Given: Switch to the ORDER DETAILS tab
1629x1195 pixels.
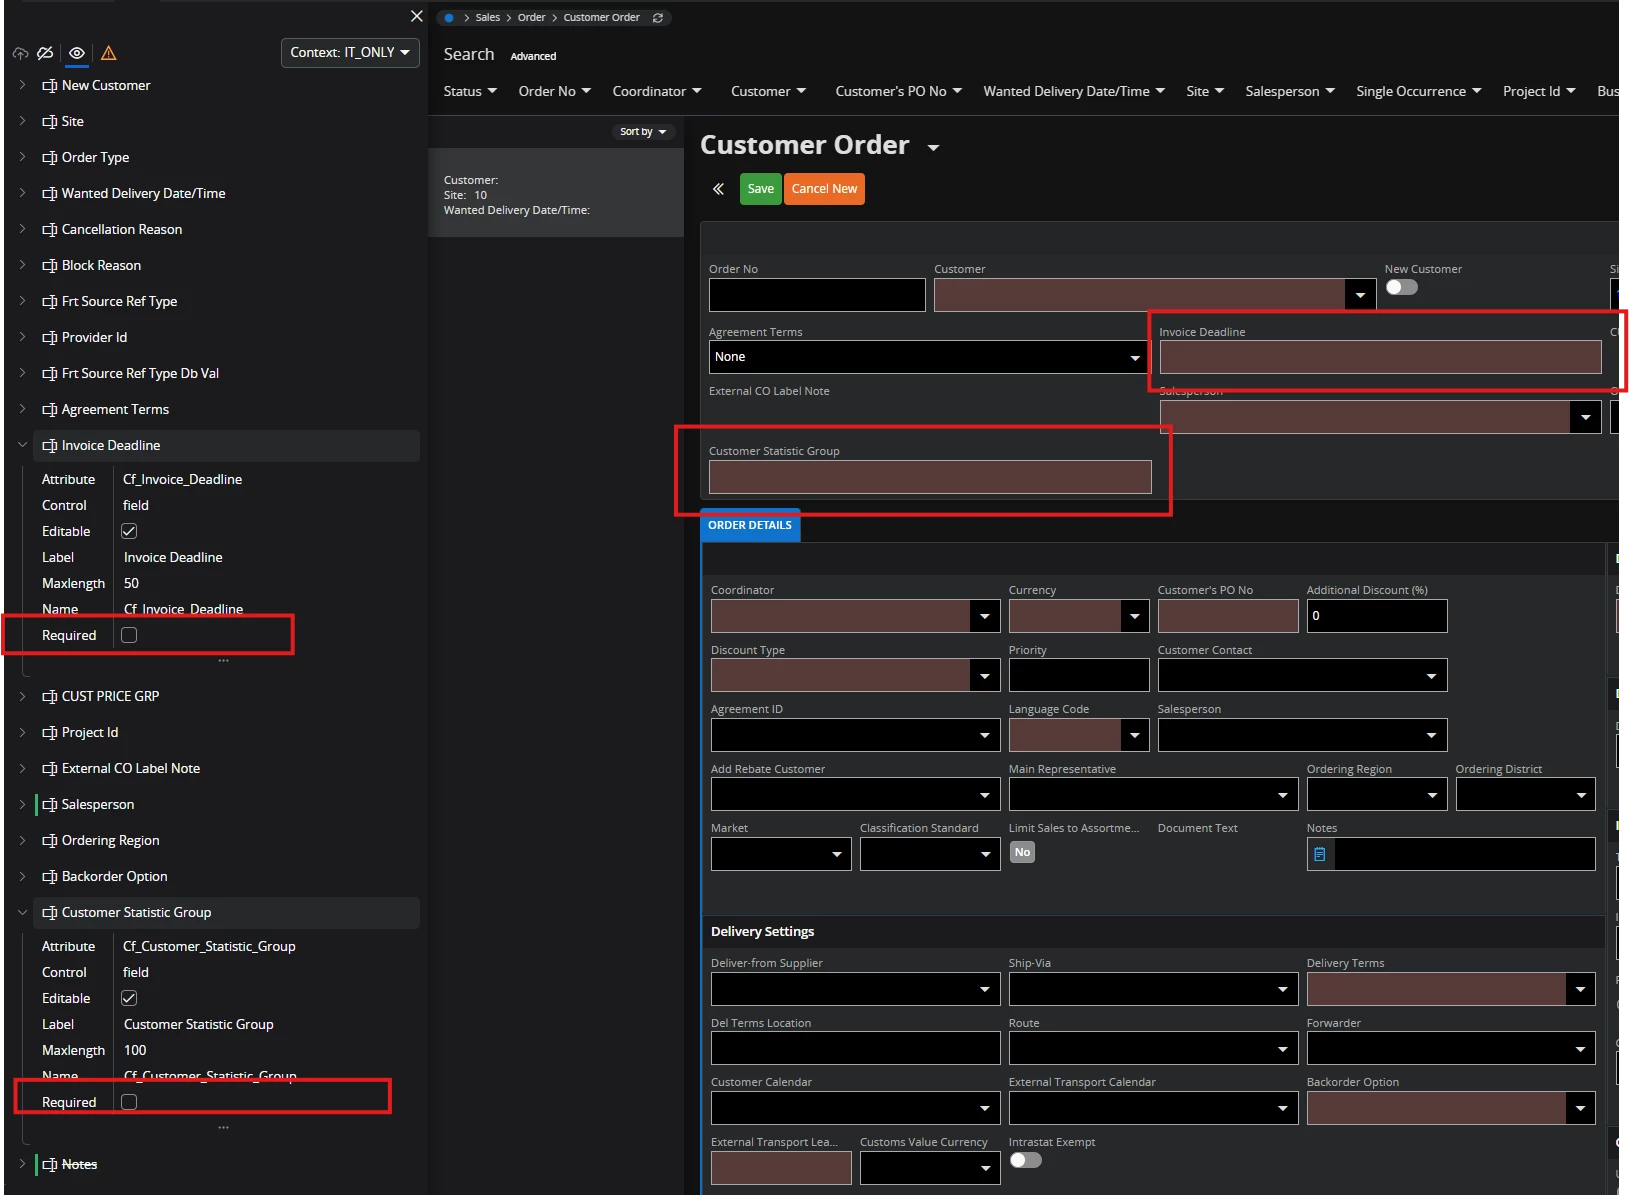Looking at the screenshot, I should click(749, 524).
